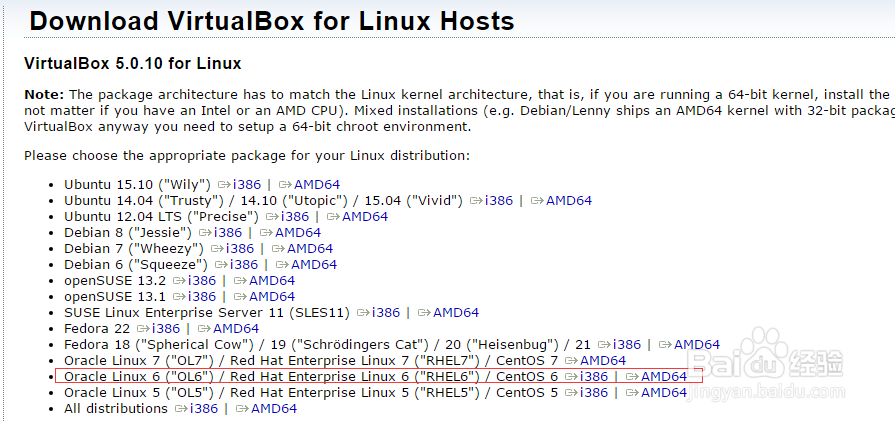Download Debian 7 Wheezy AMD64 package
Viewport: 895px width, 422px height.
click(310, 248)
